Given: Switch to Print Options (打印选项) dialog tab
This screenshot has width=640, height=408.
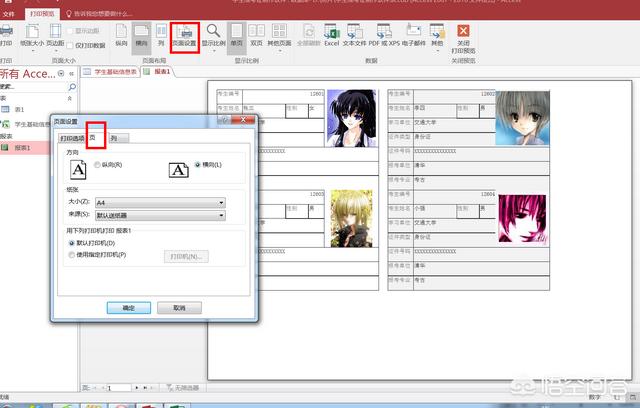Looking at the screenshot, I should [72, 138].
